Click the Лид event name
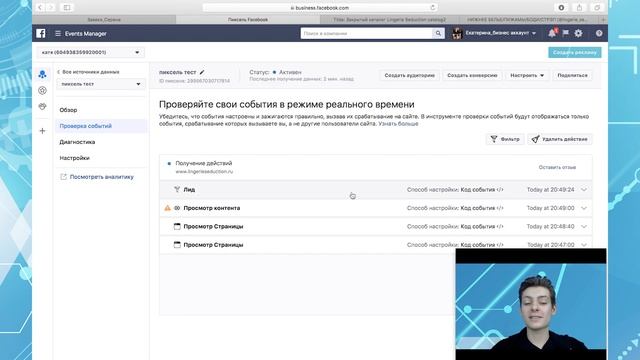 pos(189,190)
